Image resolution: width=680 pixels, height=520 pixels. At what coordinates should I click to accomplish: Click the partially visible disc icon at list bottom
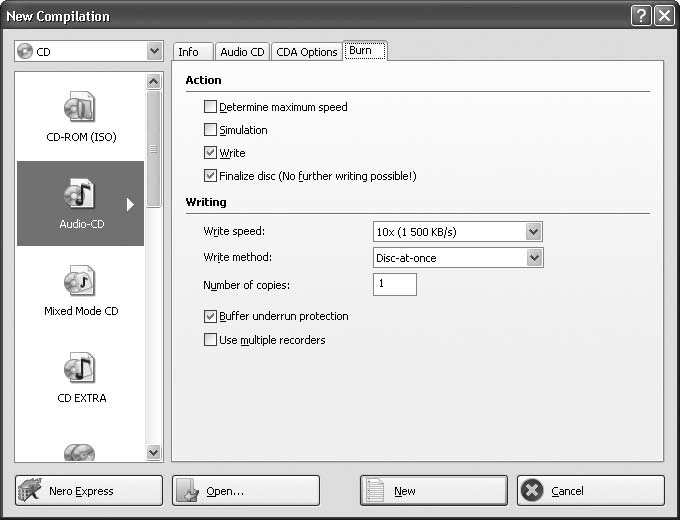(x=80, y=453)
